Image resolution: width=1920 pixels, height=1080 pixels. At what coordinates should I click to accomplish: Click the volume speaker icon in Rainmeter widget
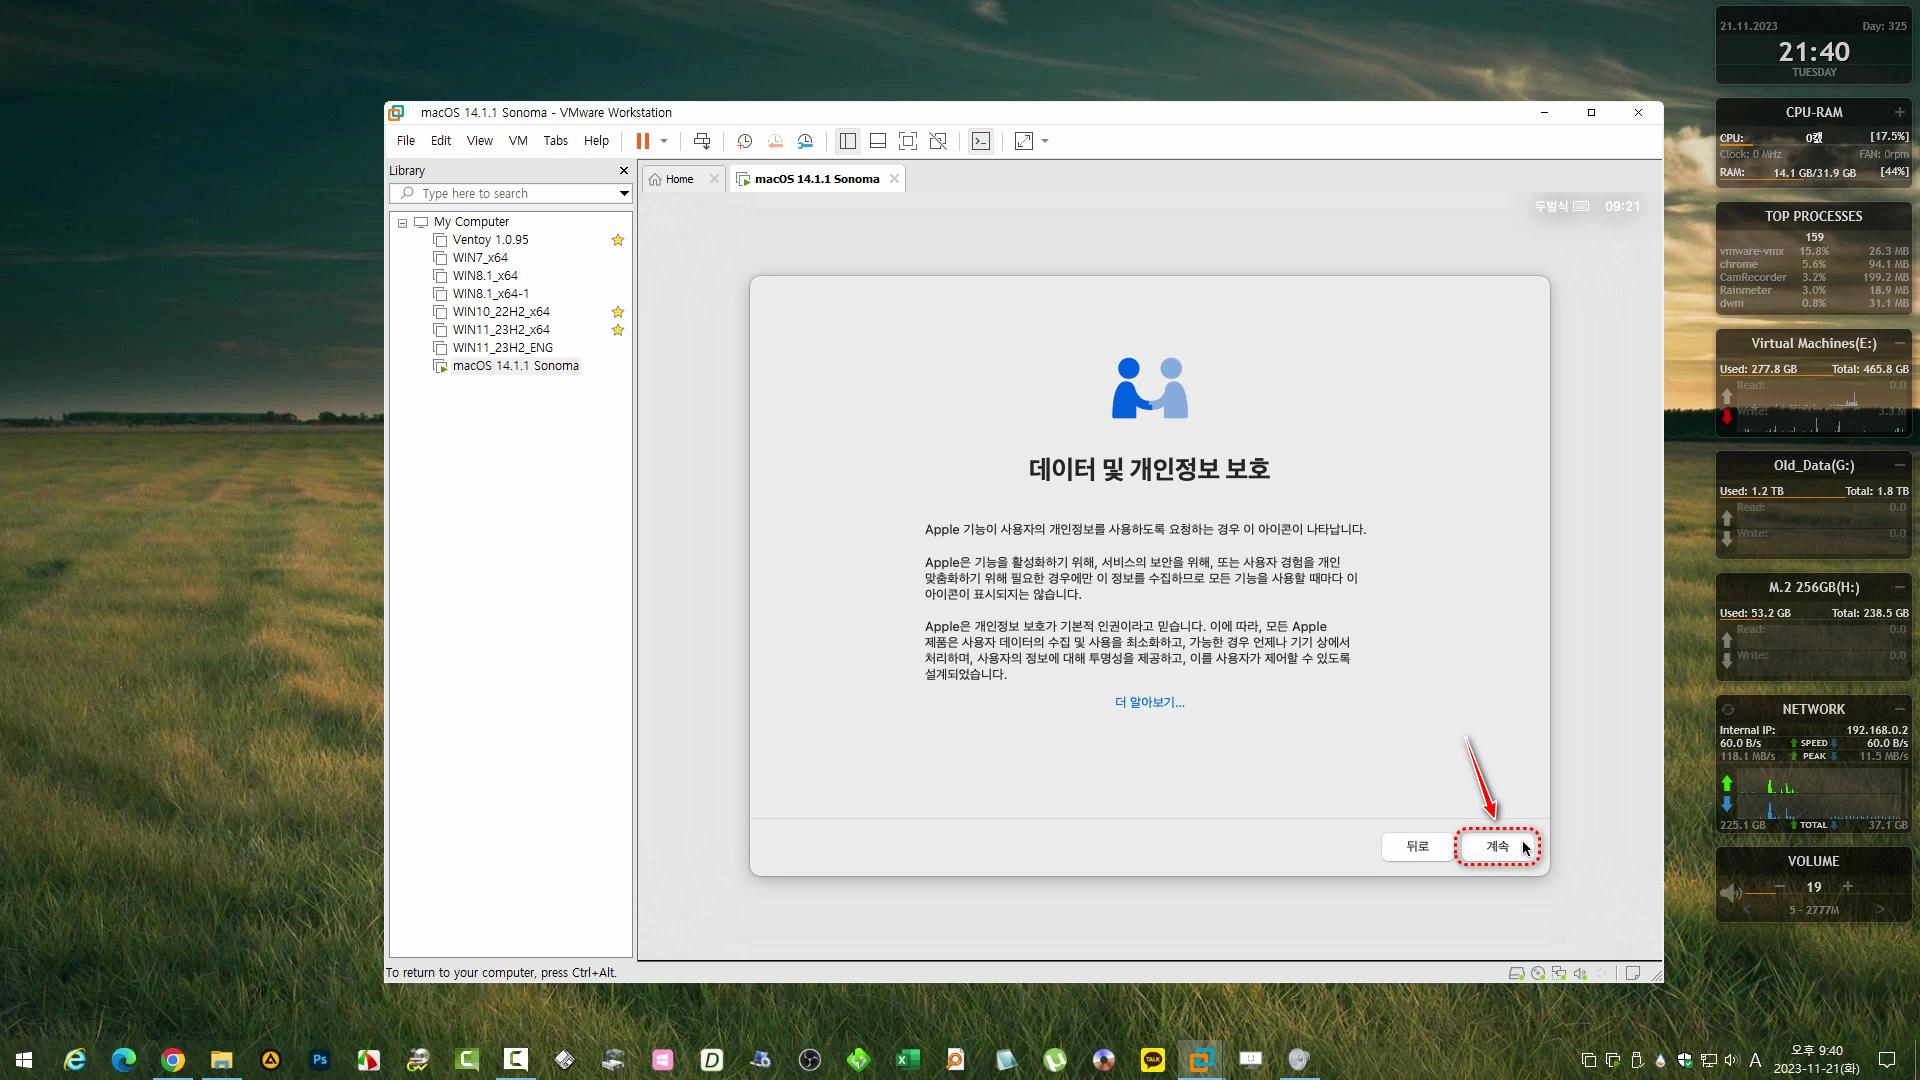point(1731,892)
